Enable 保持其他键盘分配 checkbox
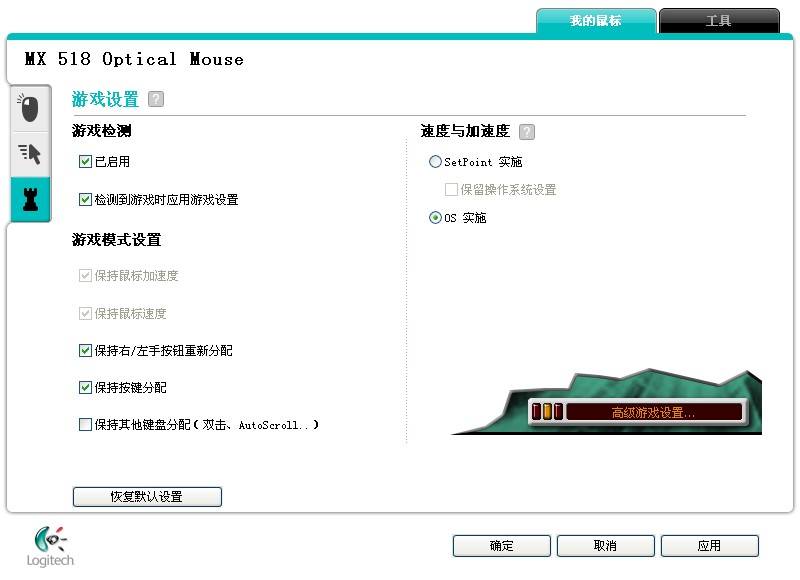Image resolution: width=800 pixels, height=580 pixels. coord(85,424)
